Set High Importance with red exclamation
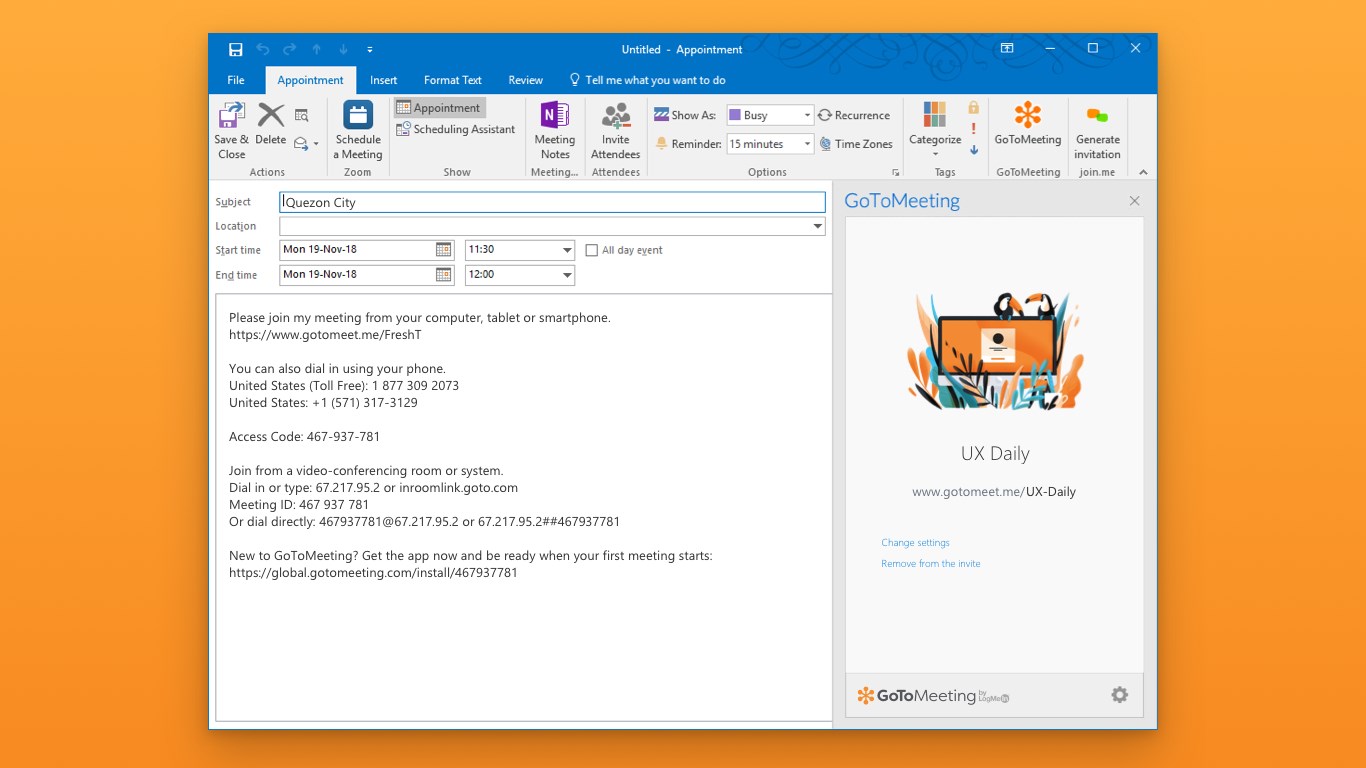 [974, 129]
